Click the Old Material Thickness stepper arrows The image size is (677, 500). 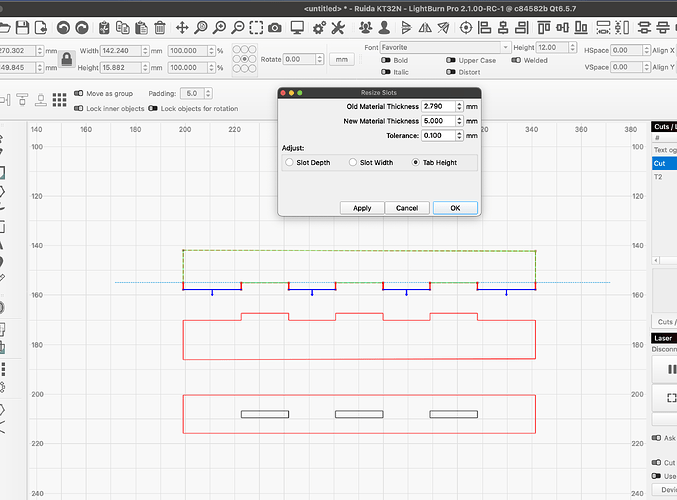click(459, 106)
